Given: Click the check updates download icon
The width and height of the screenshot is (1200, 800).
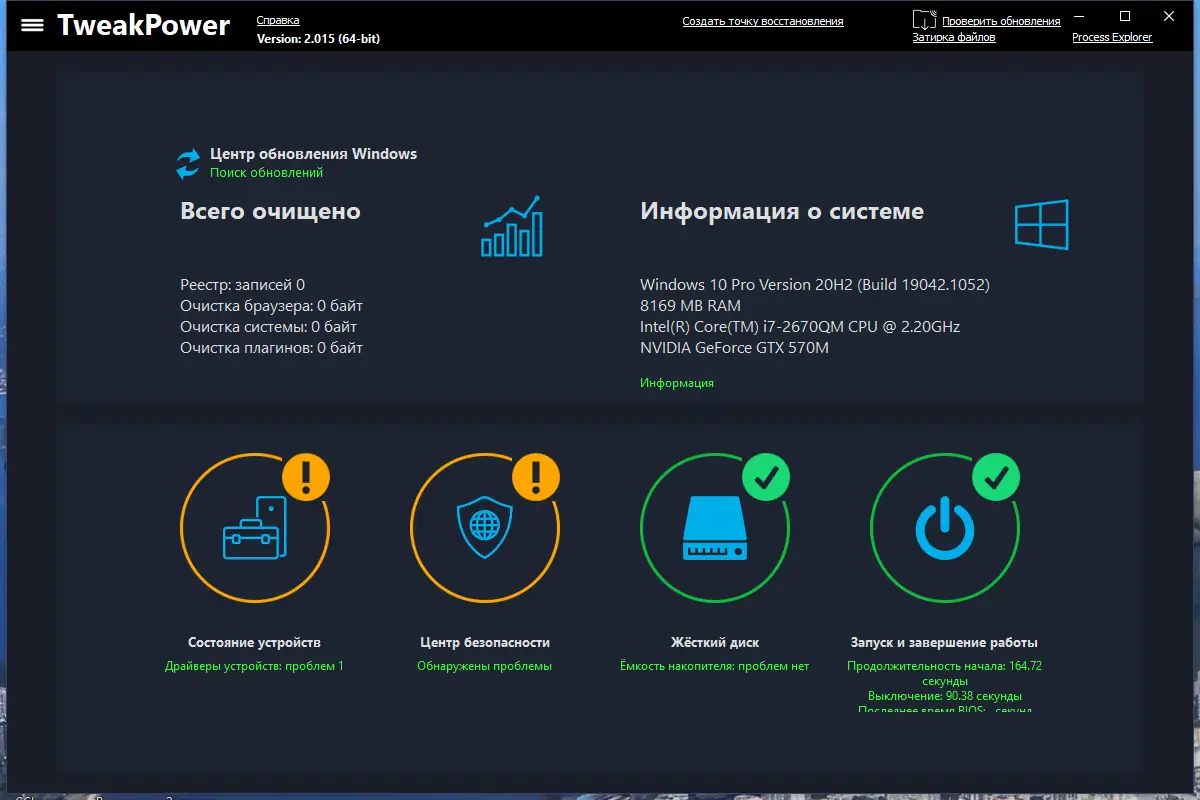Looking at the screenshot, I should pyautogui.click(x=925, y=20).
